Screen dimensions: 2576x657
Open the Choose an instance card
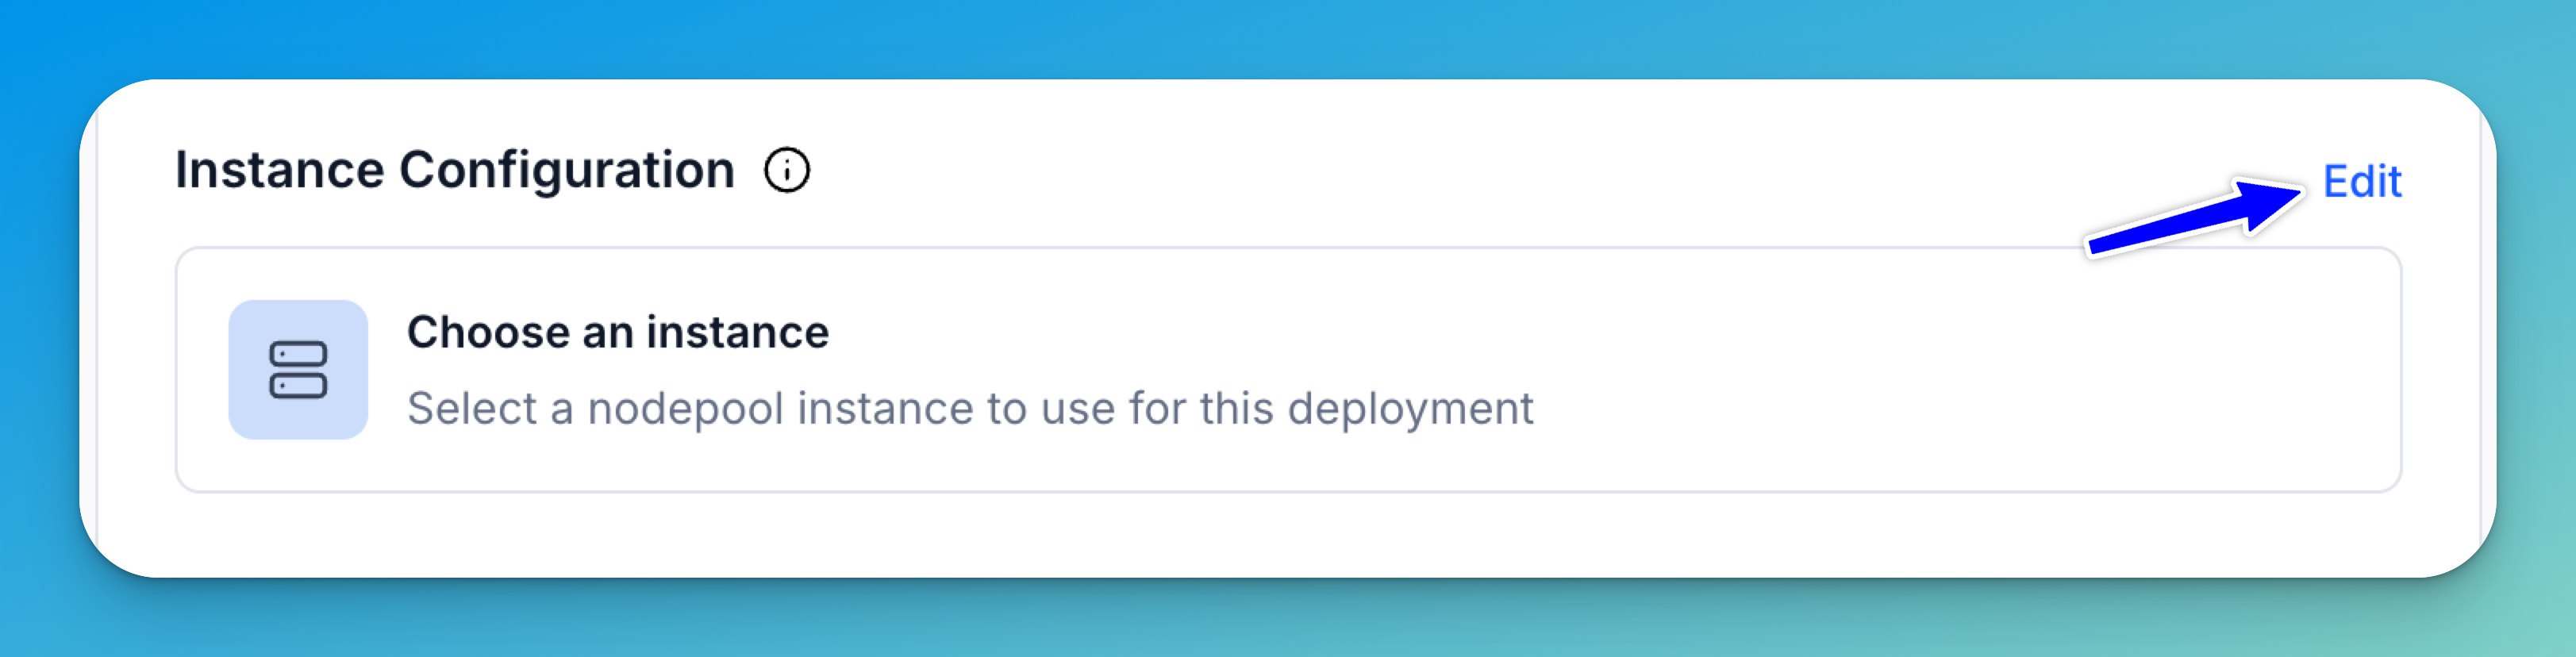pos(1288,369)
